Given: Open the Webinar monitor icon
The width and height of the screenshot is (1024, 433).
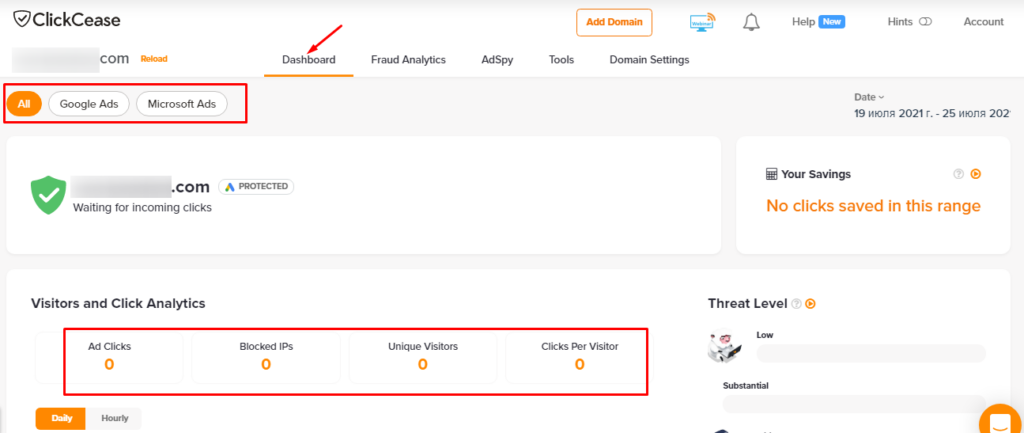Looking at the screenshot, I should tap(702, 22).
